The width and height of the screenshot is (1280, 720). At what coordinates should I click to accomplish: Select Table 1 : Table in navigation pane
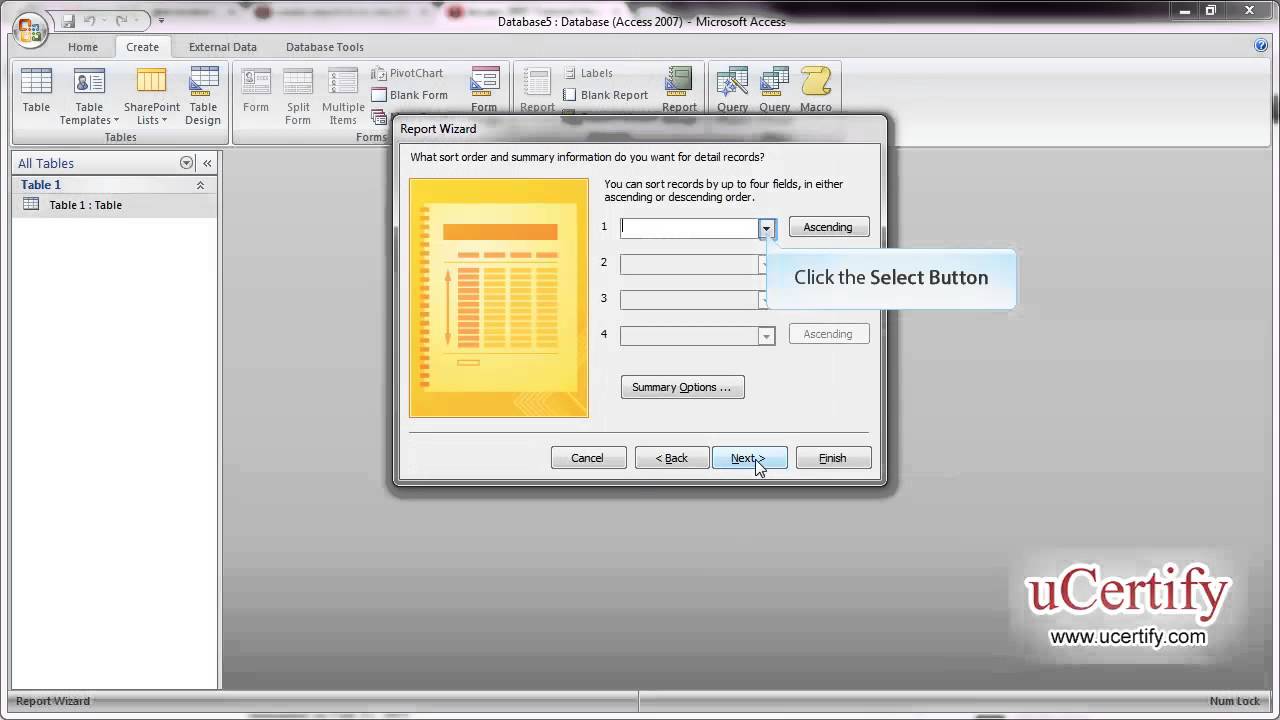114,205
